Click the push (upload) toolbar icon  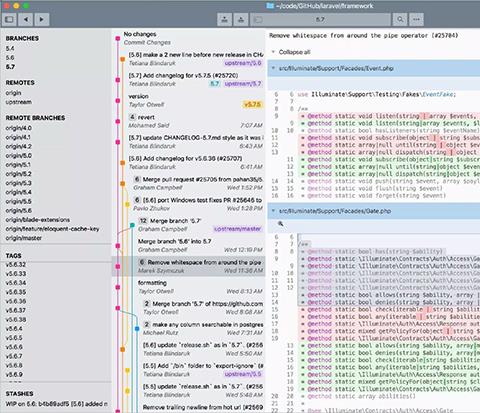[x=241, y=19]
